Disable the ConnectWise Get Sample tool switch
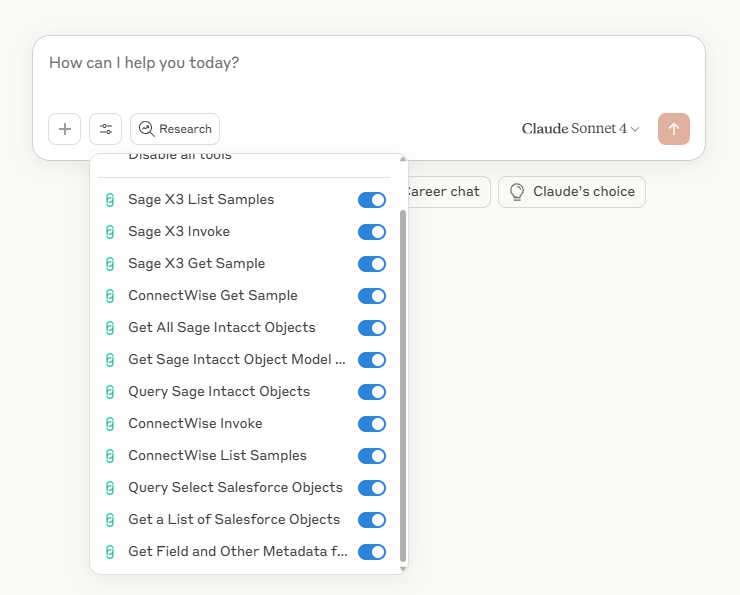The image size is (740, 595). (371, 296)
